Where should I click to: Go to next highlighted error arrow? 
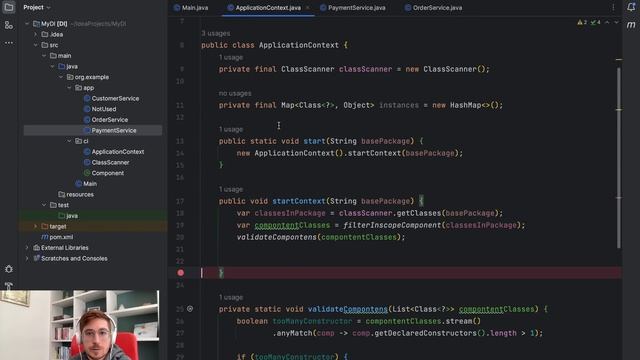pyautogui.click(x=616, y=22)
